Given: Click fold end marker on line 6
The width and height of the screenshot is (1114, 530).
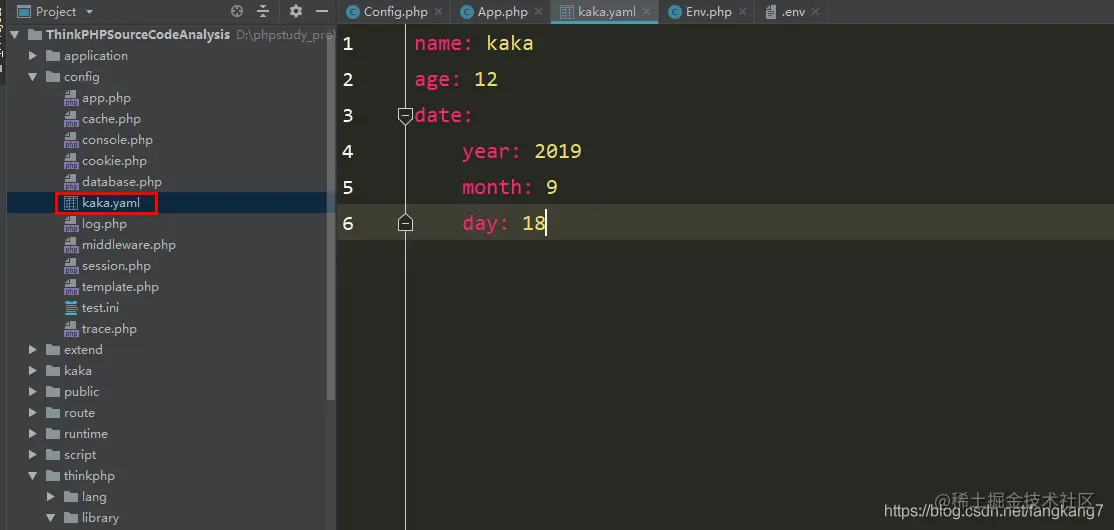Looking at the screenshot, I should coord(405,222).
